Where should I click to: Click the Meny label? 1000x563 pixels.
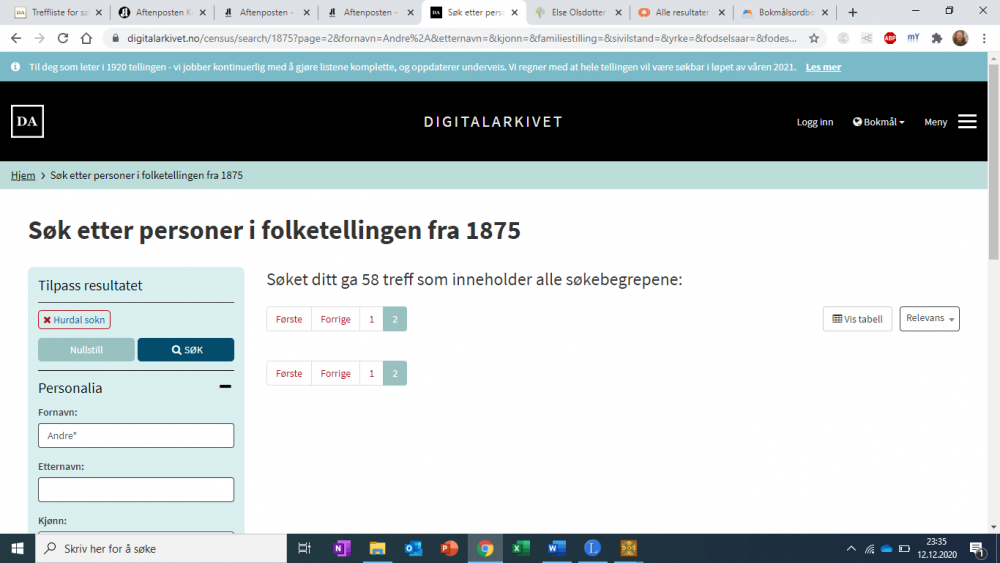(936, 122)
